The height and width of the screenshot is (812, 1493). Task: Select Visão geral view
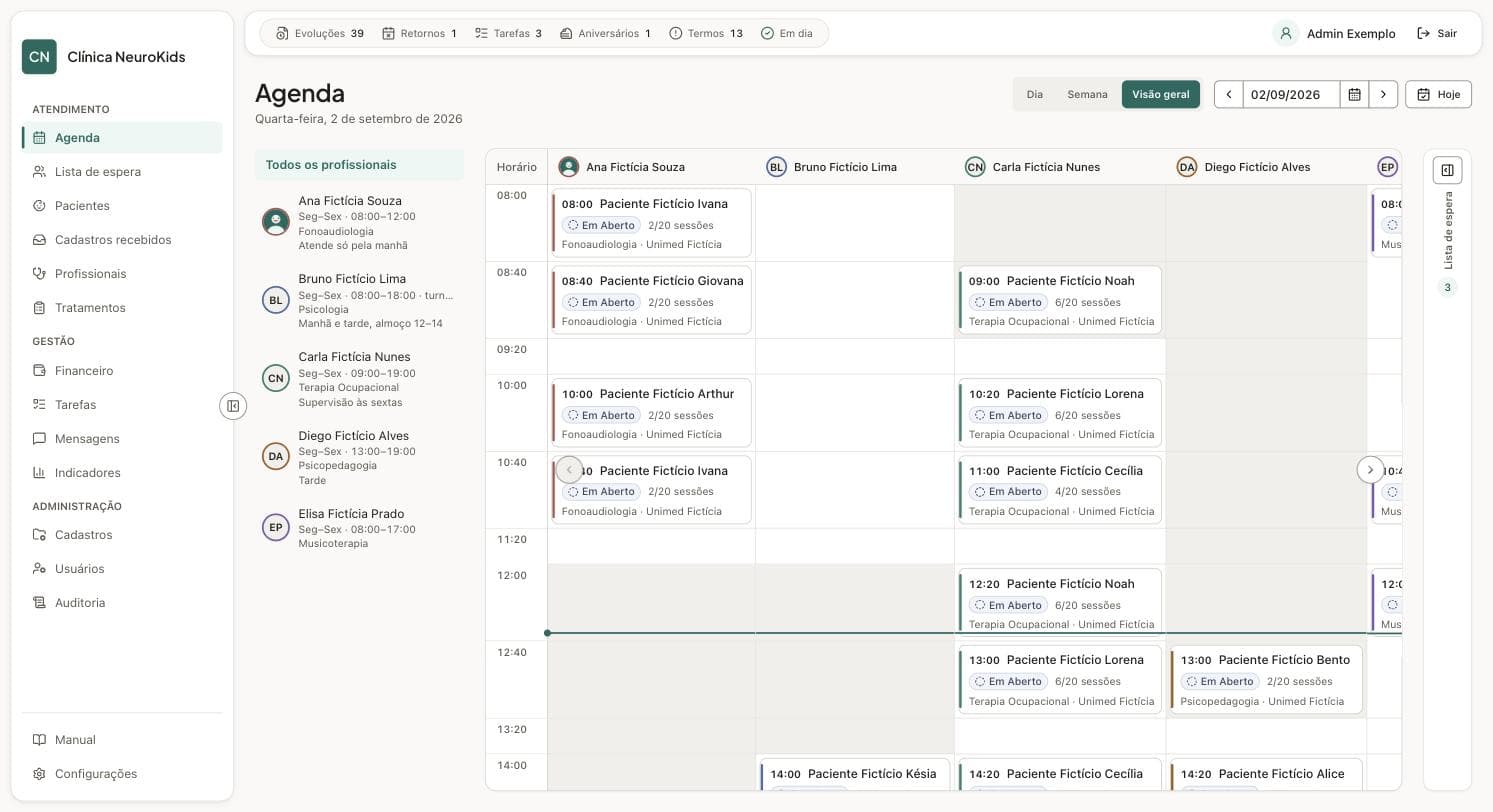(x=1160, y=94)
